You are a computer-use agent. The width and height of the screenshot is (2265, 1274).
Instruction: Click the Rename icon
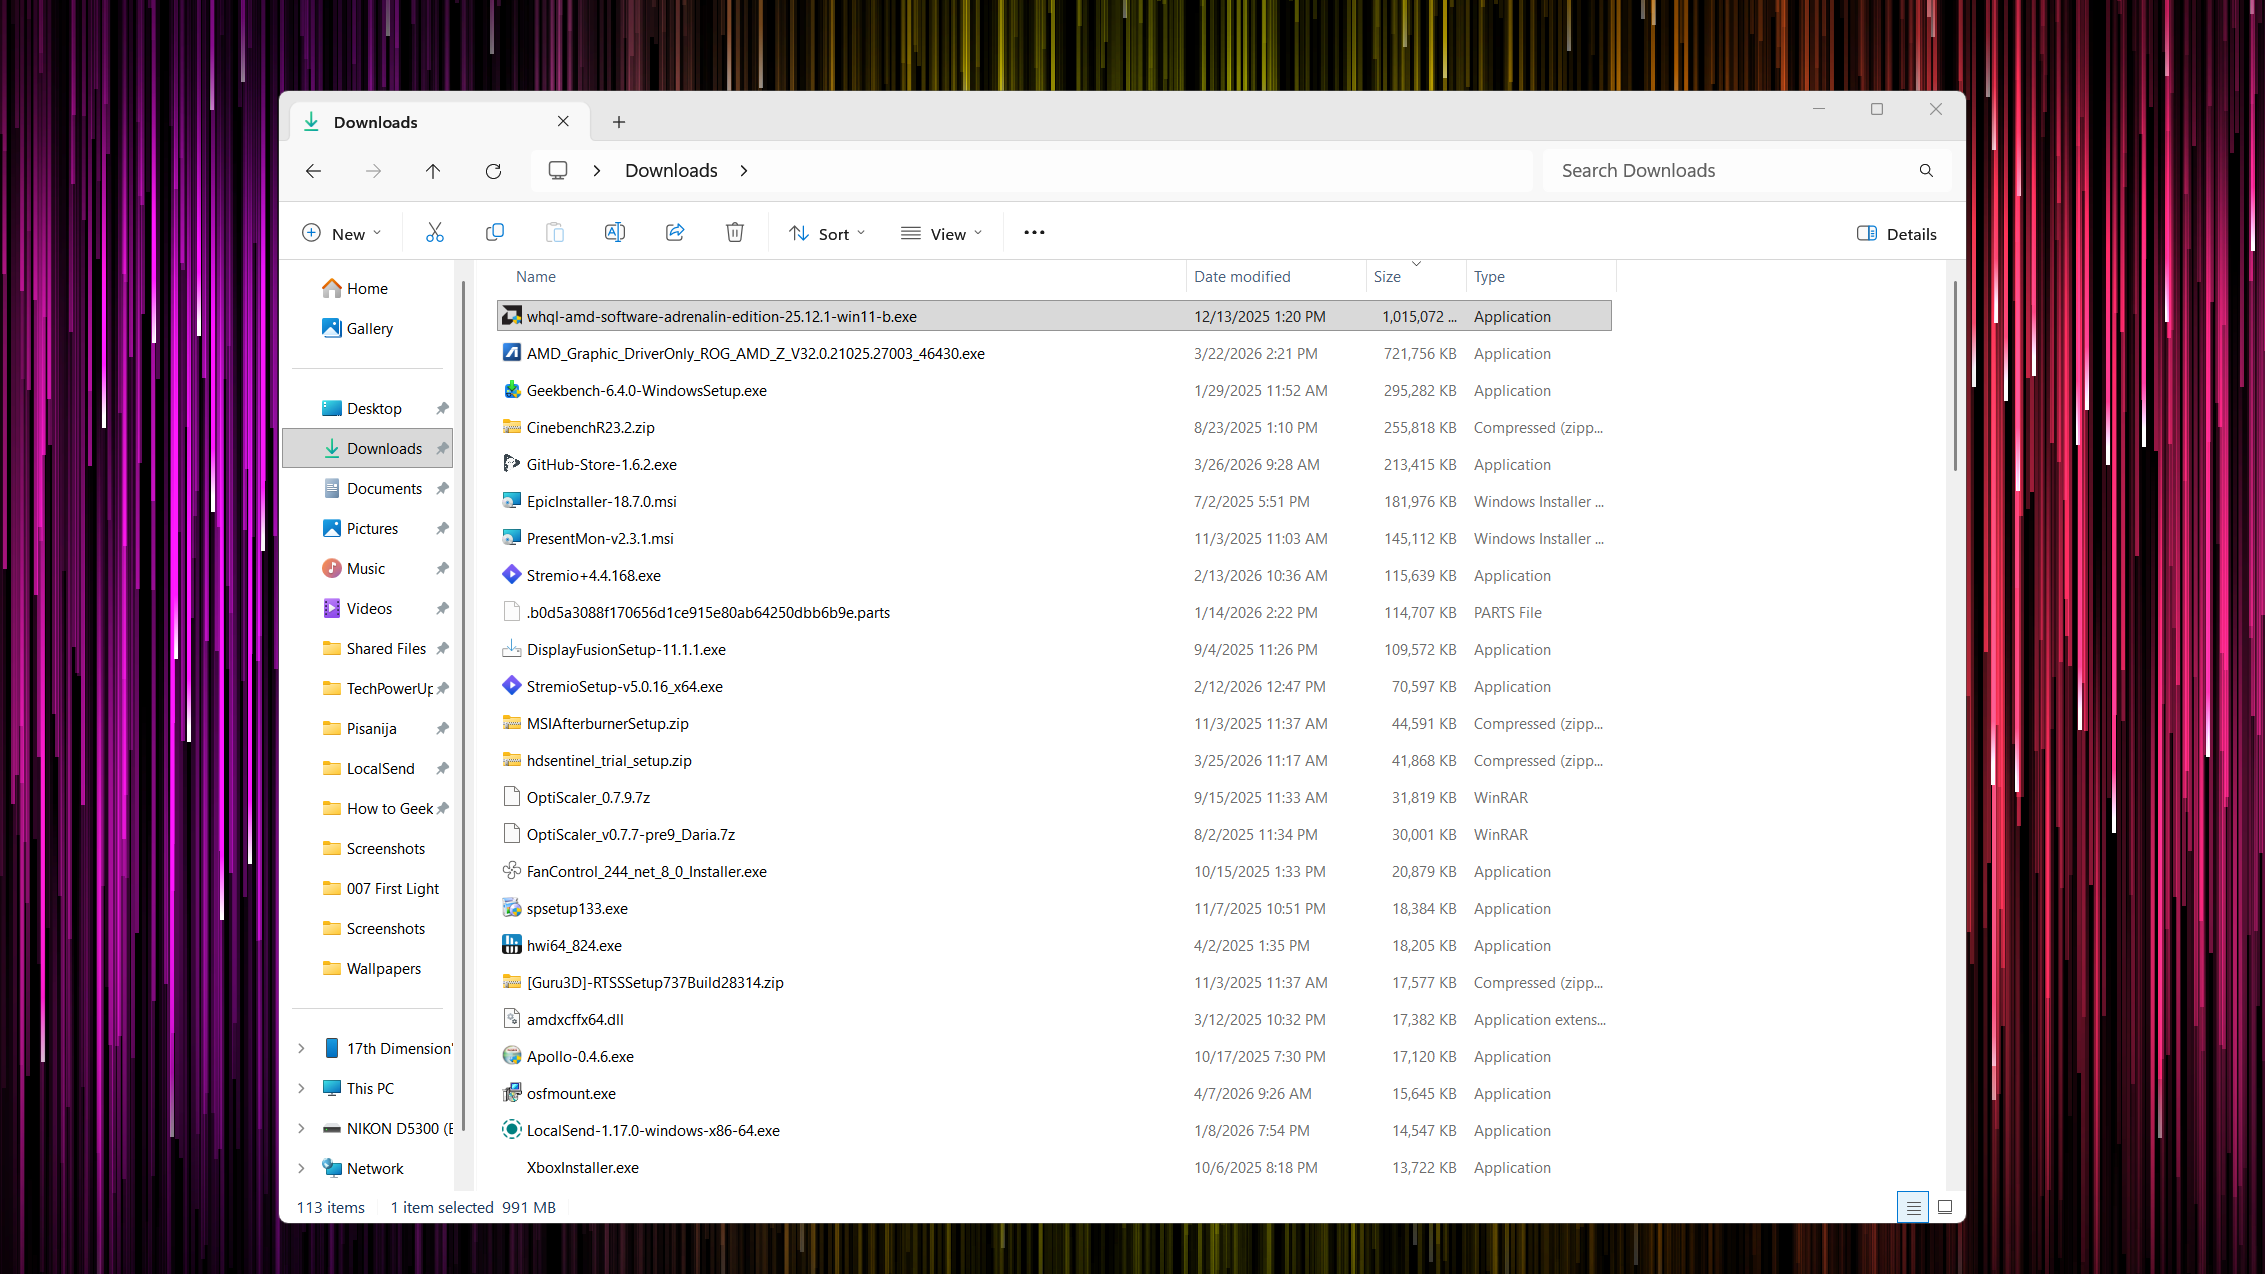614,233
